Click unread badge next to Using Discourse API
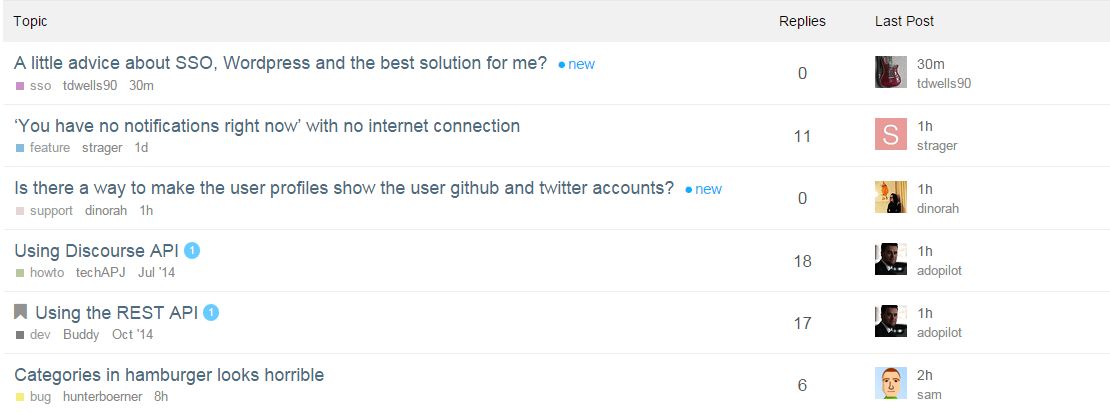This screenshot has width=1110, height=415. pyautogui.click(x=193, y=251)
